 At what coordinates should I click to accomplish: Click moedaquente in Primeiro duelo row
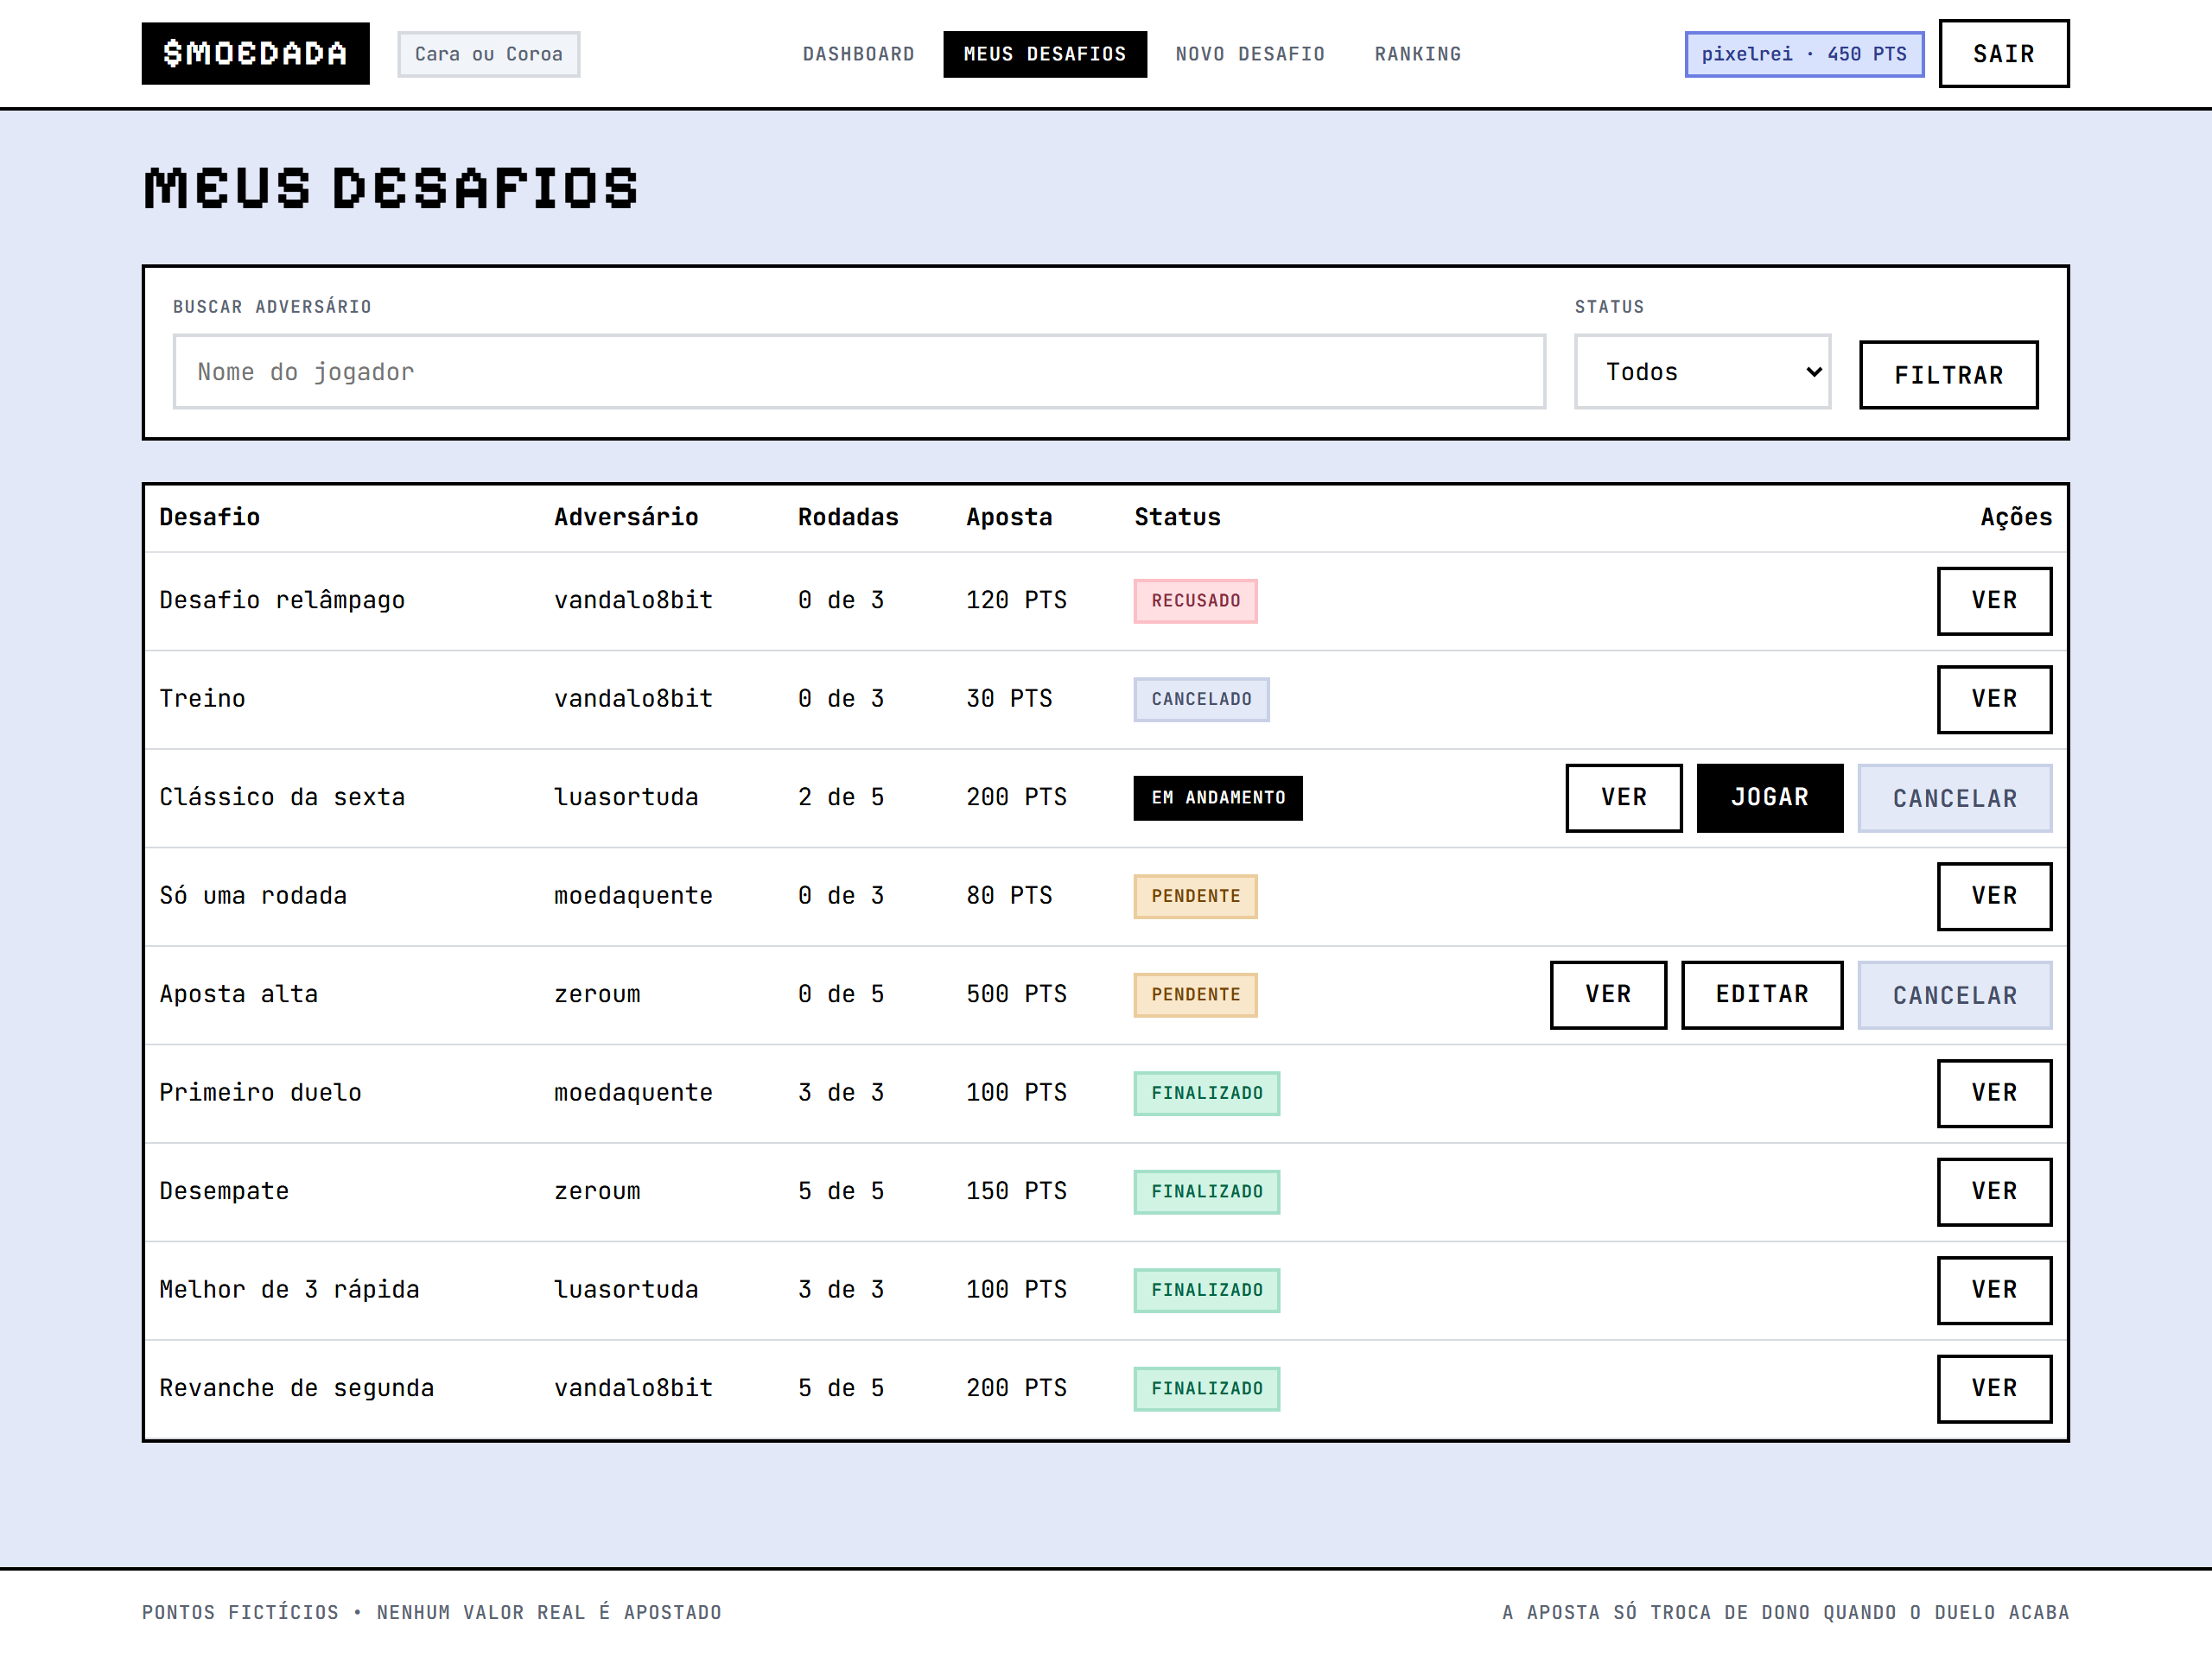(x=633, y=1093)
